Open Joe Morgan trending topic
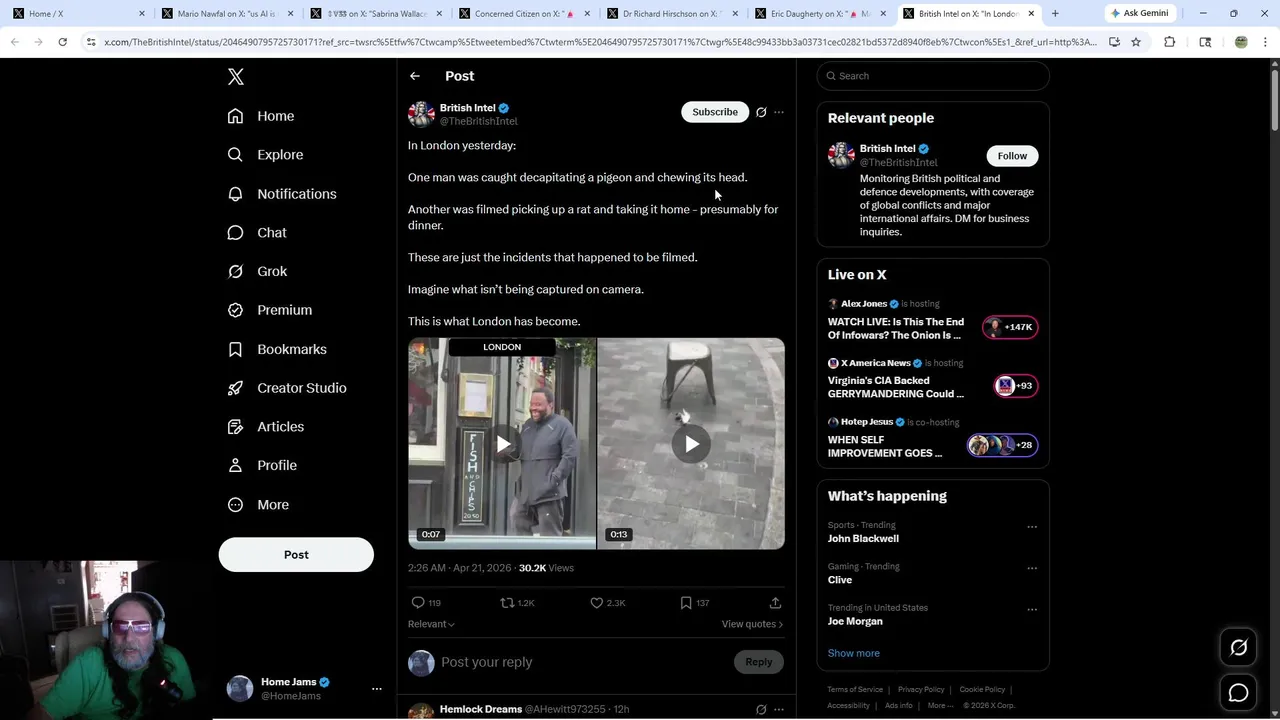This screenshot has width=1280, height=720. point(855,621)
